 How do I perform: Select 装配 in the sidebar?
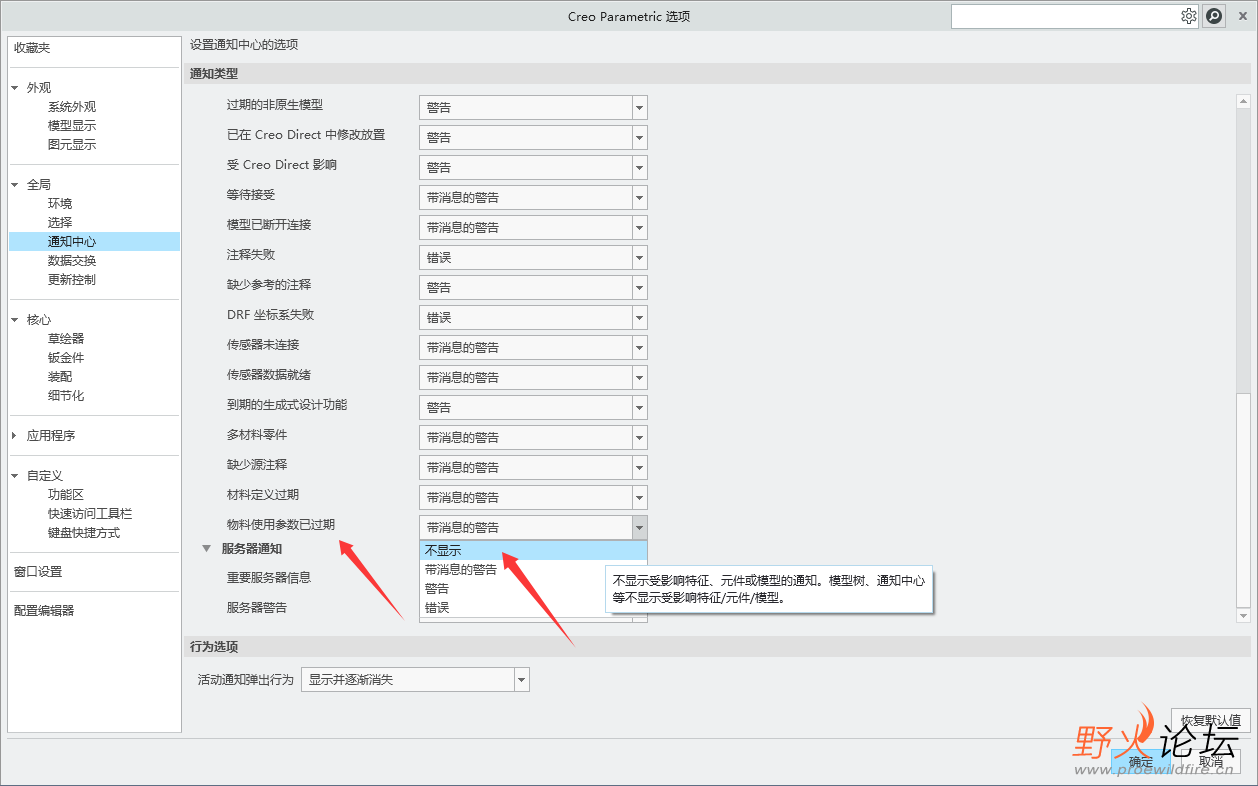click(x=60, y=377)
